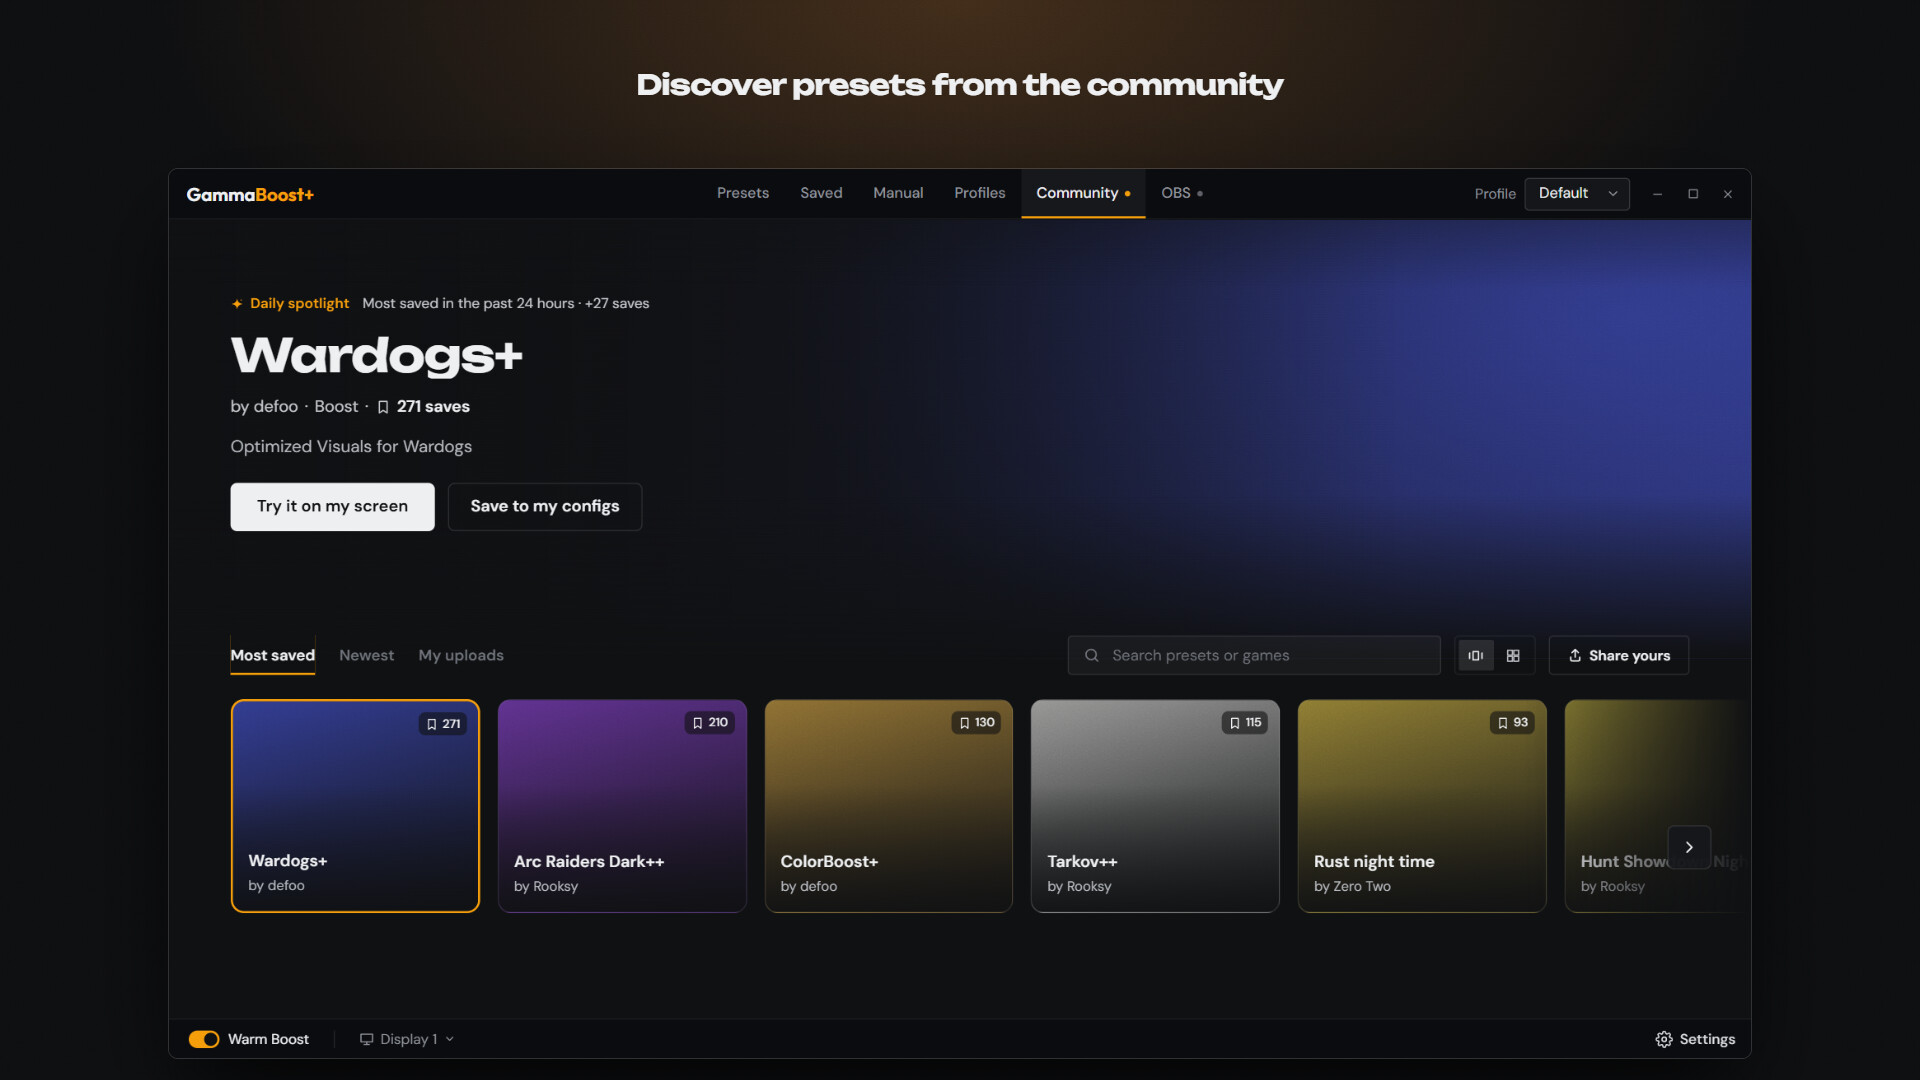Open the Manual tab
The height and width of the screenshot is (1080, 1920).
pyautogui.click(x=898, y=193)
